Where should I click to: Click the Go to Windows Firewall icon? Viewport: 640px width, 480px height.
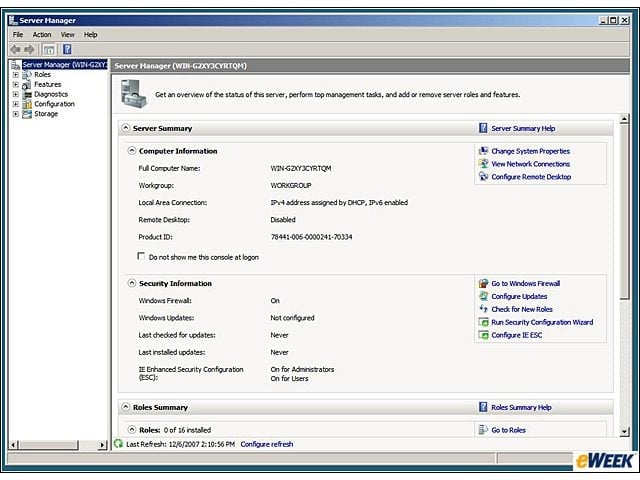click(x=483, y=283)
